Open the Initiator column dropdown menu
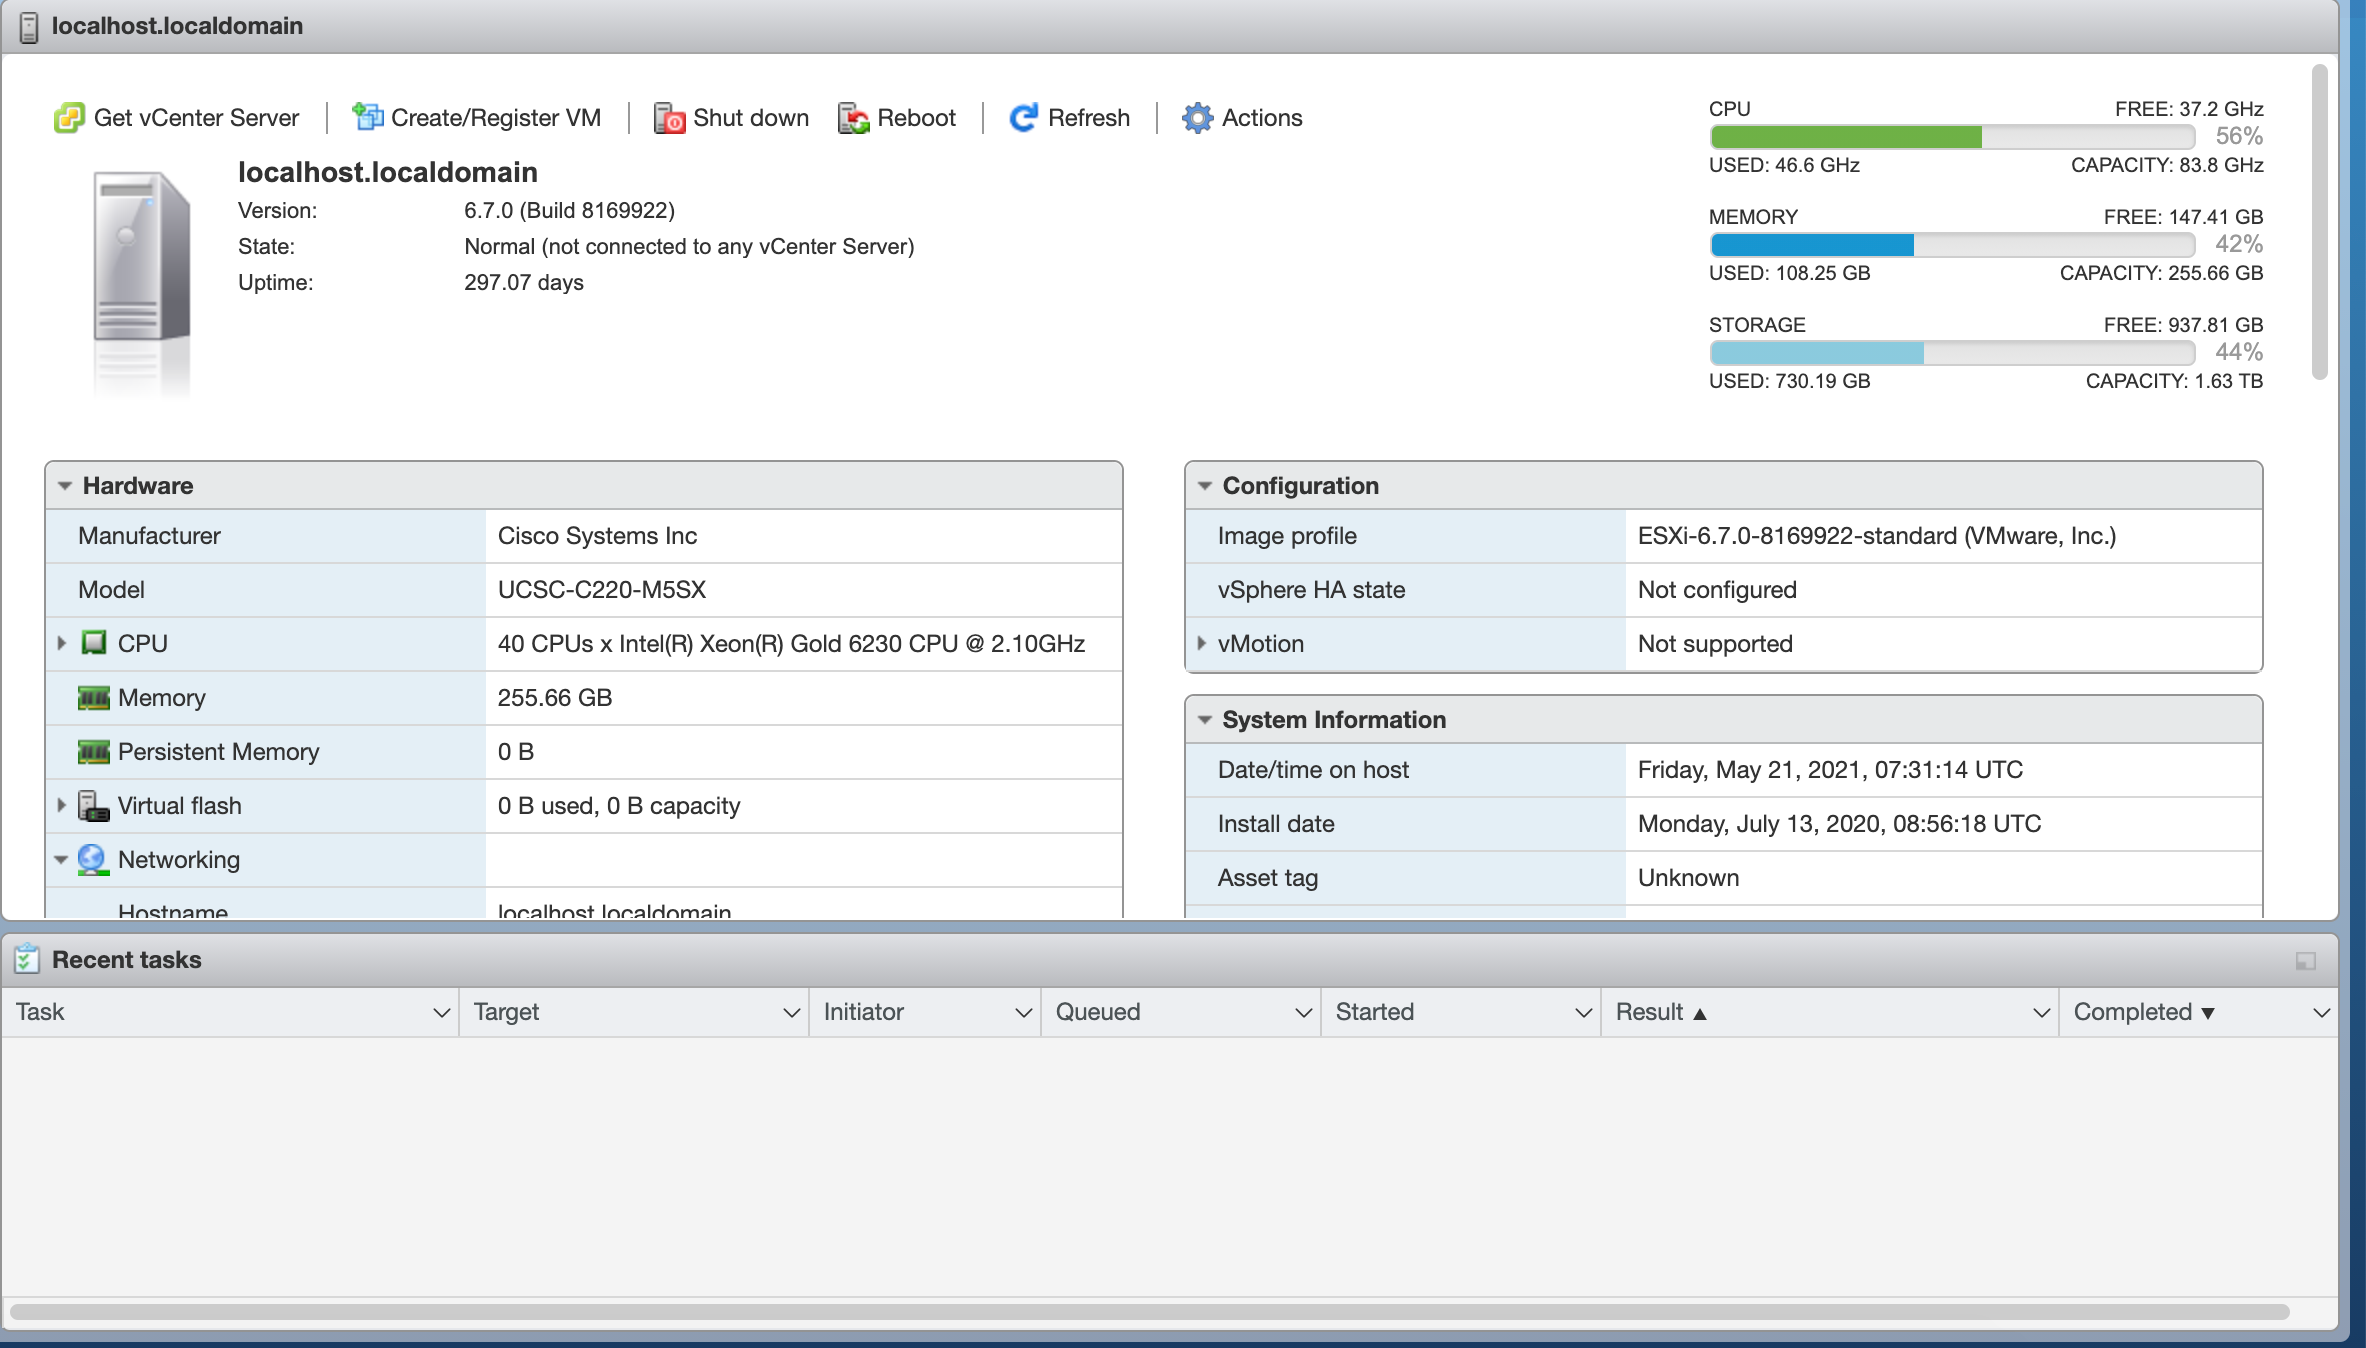2366x1348 pixels. 1023,1013
